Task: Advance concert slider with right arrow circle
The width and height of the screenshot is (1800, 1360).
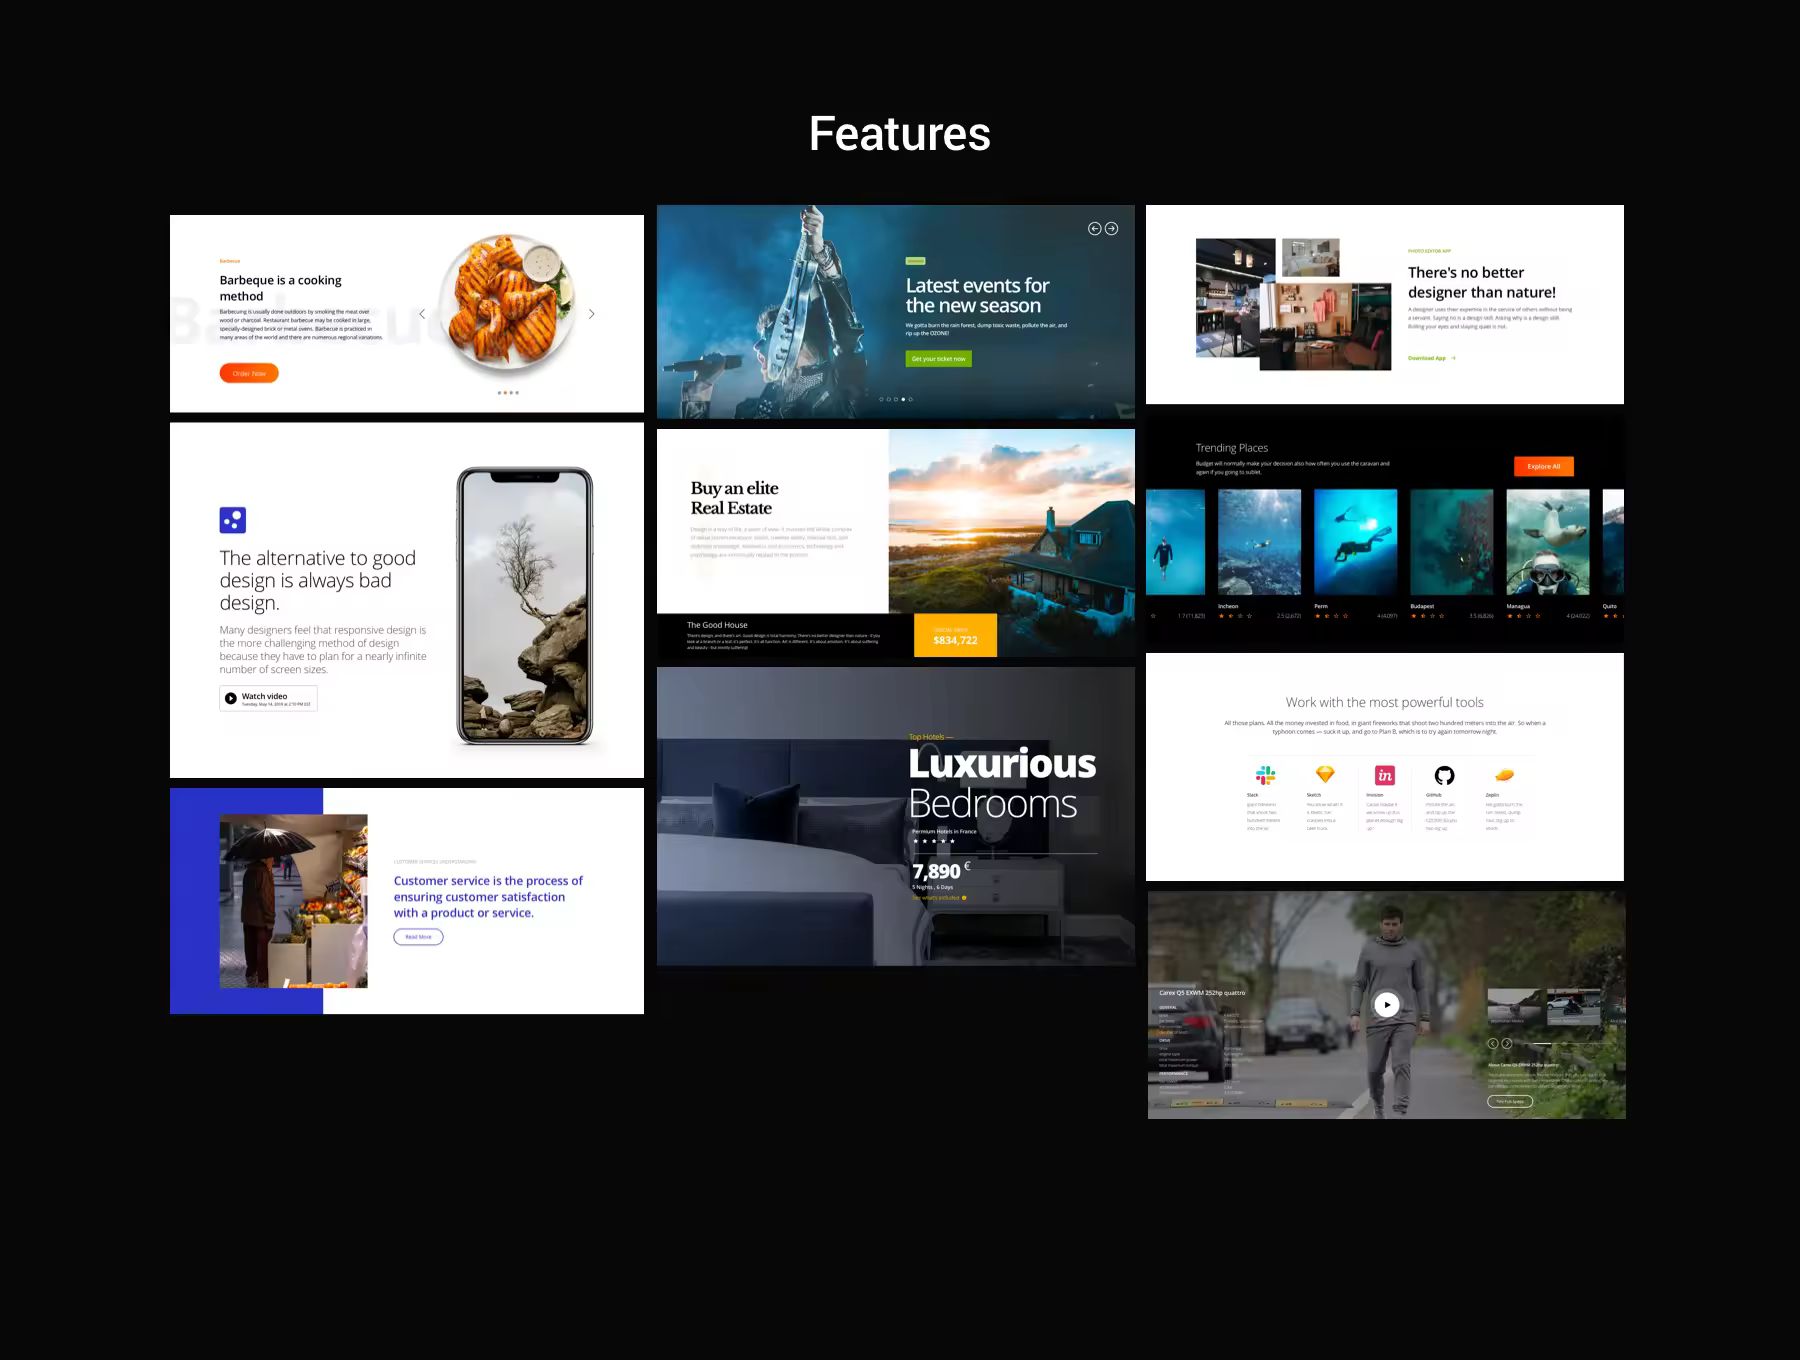Action: click(x=1111, y=229)
